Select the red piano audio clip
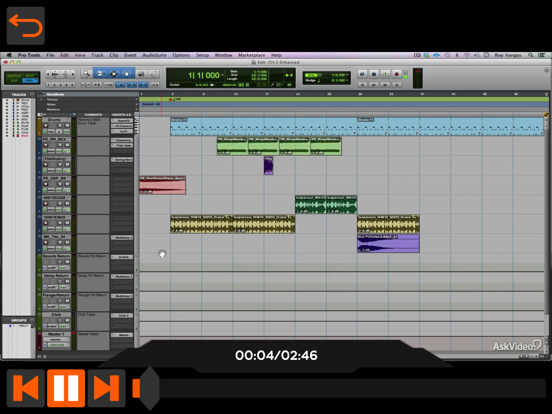 pyautogui.click(x=162, y=185)
